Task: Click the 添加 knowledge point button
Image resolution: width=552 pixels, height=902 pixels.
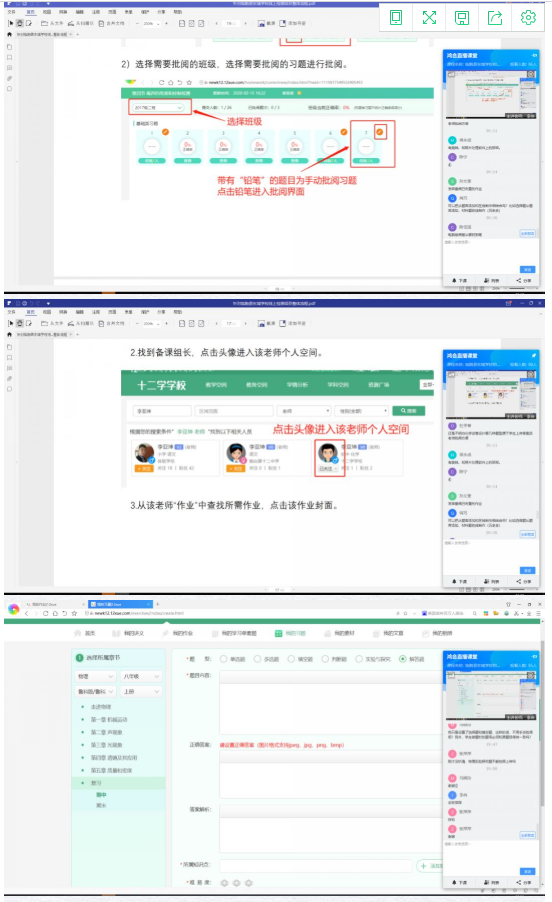Action: (430, 866)
